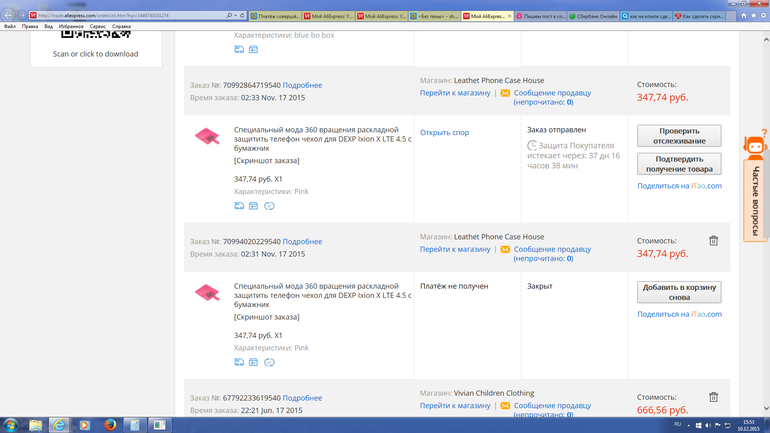770x433 pixels.
Task: Click Добавить в корзину снова button
Action: 678,292
